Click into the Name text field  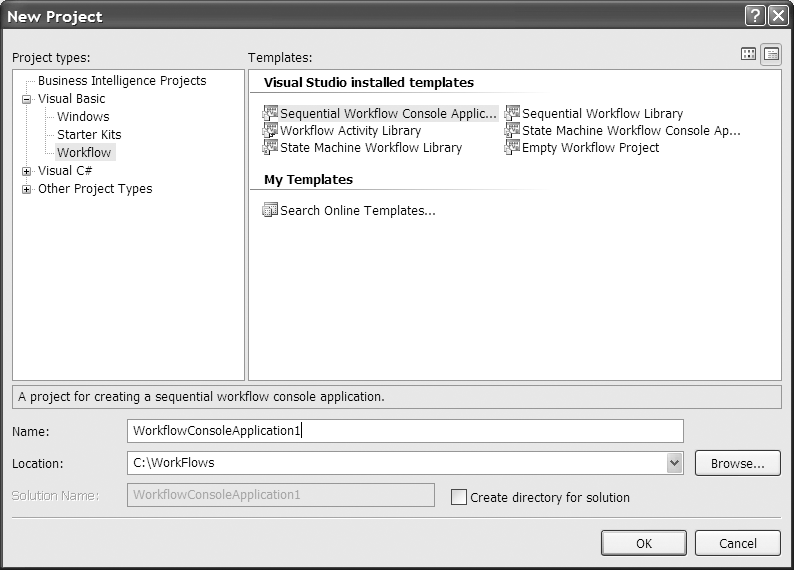[x=405, y=431]
